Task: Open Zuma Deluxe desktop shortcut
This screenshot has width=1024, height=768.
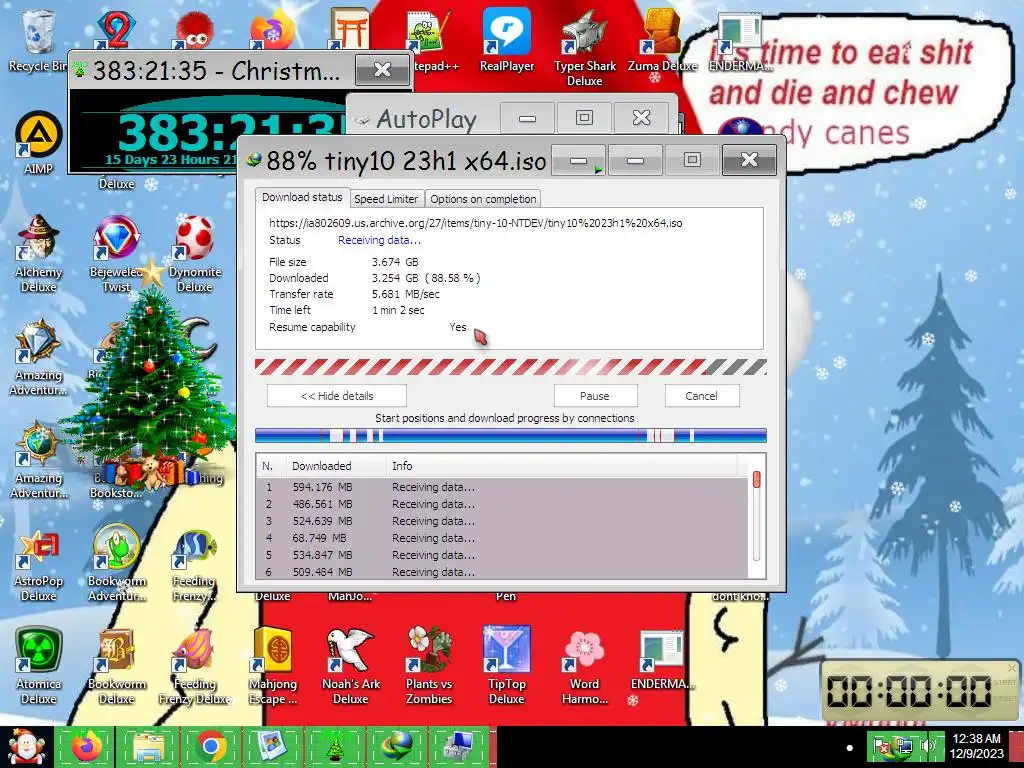Action: tap(662, 40)
